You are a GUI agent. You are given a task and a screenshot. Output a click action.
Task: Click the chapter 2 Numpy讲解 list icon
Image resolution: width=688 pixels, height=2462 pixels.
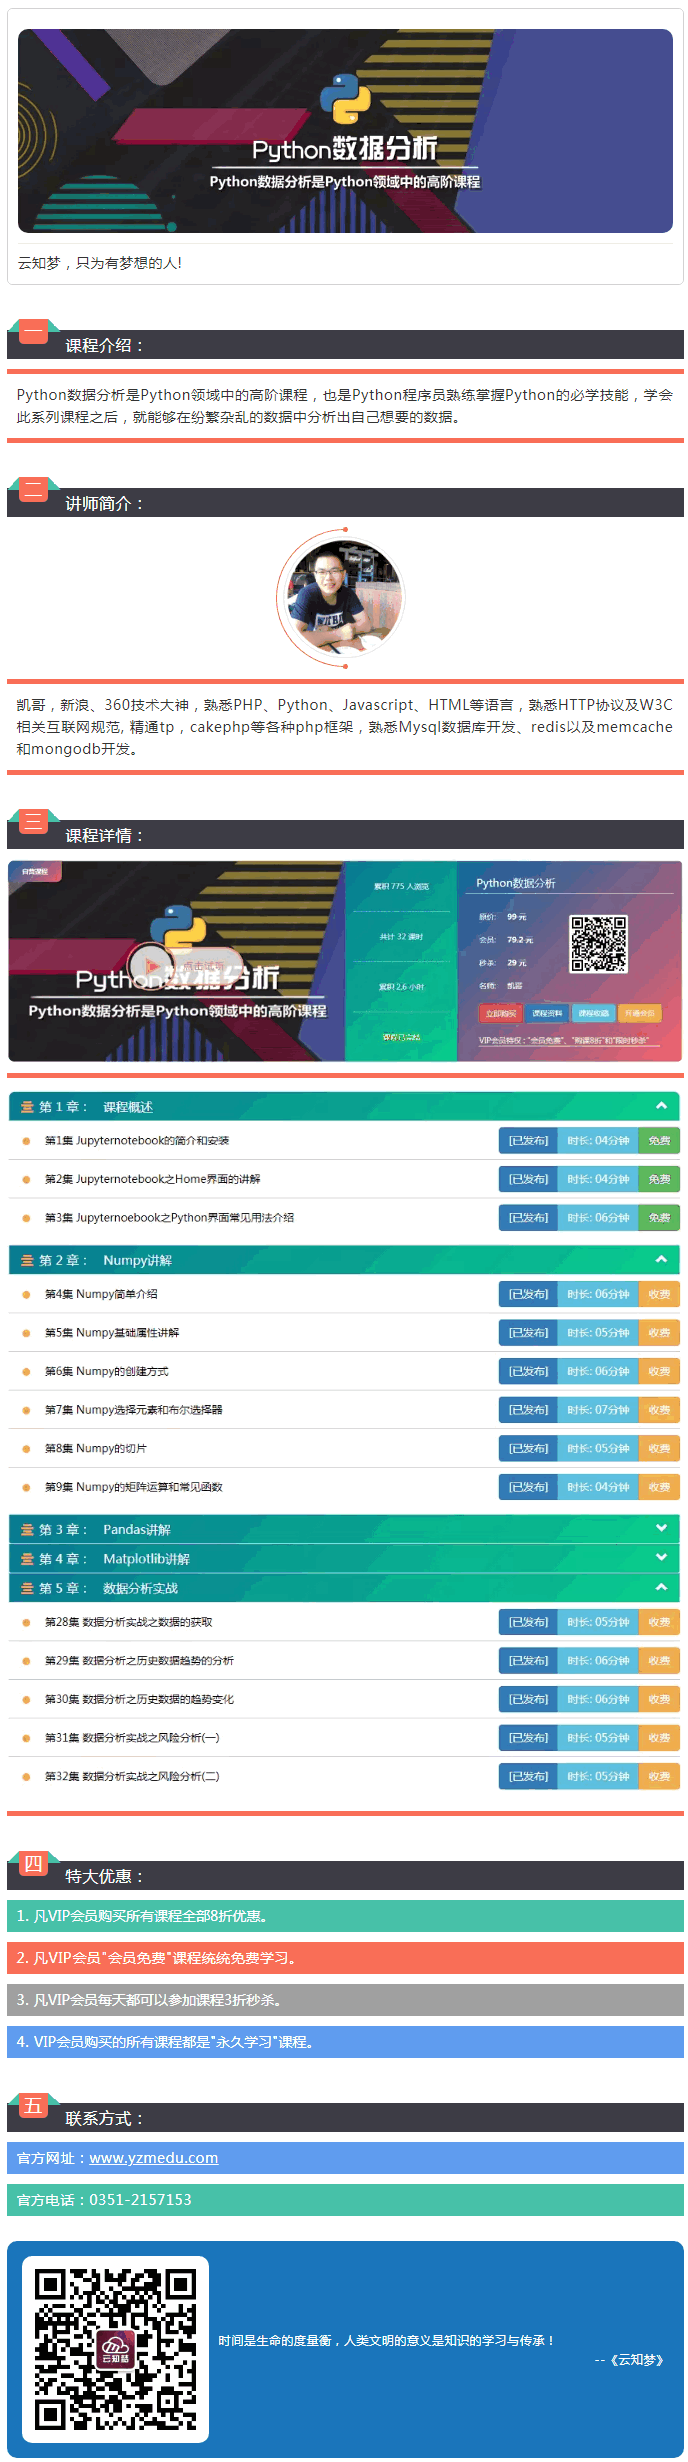27,1260
